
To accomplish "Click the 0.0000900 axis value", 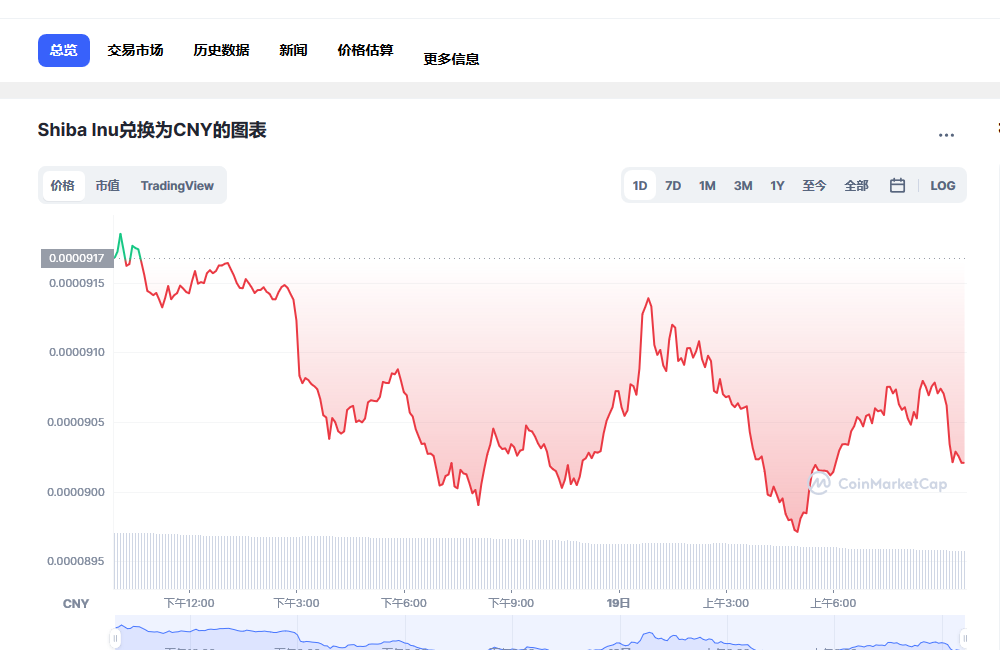I will 76,492.
